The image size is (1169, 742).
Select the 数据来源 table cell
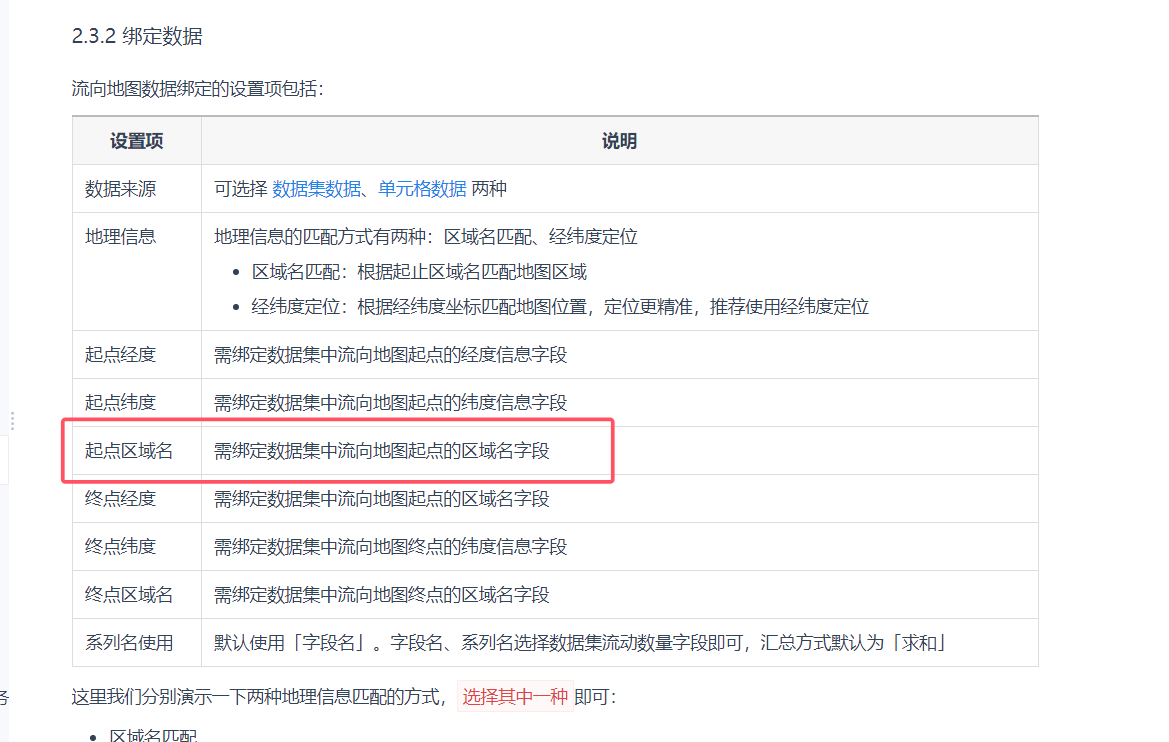(120, 189)
